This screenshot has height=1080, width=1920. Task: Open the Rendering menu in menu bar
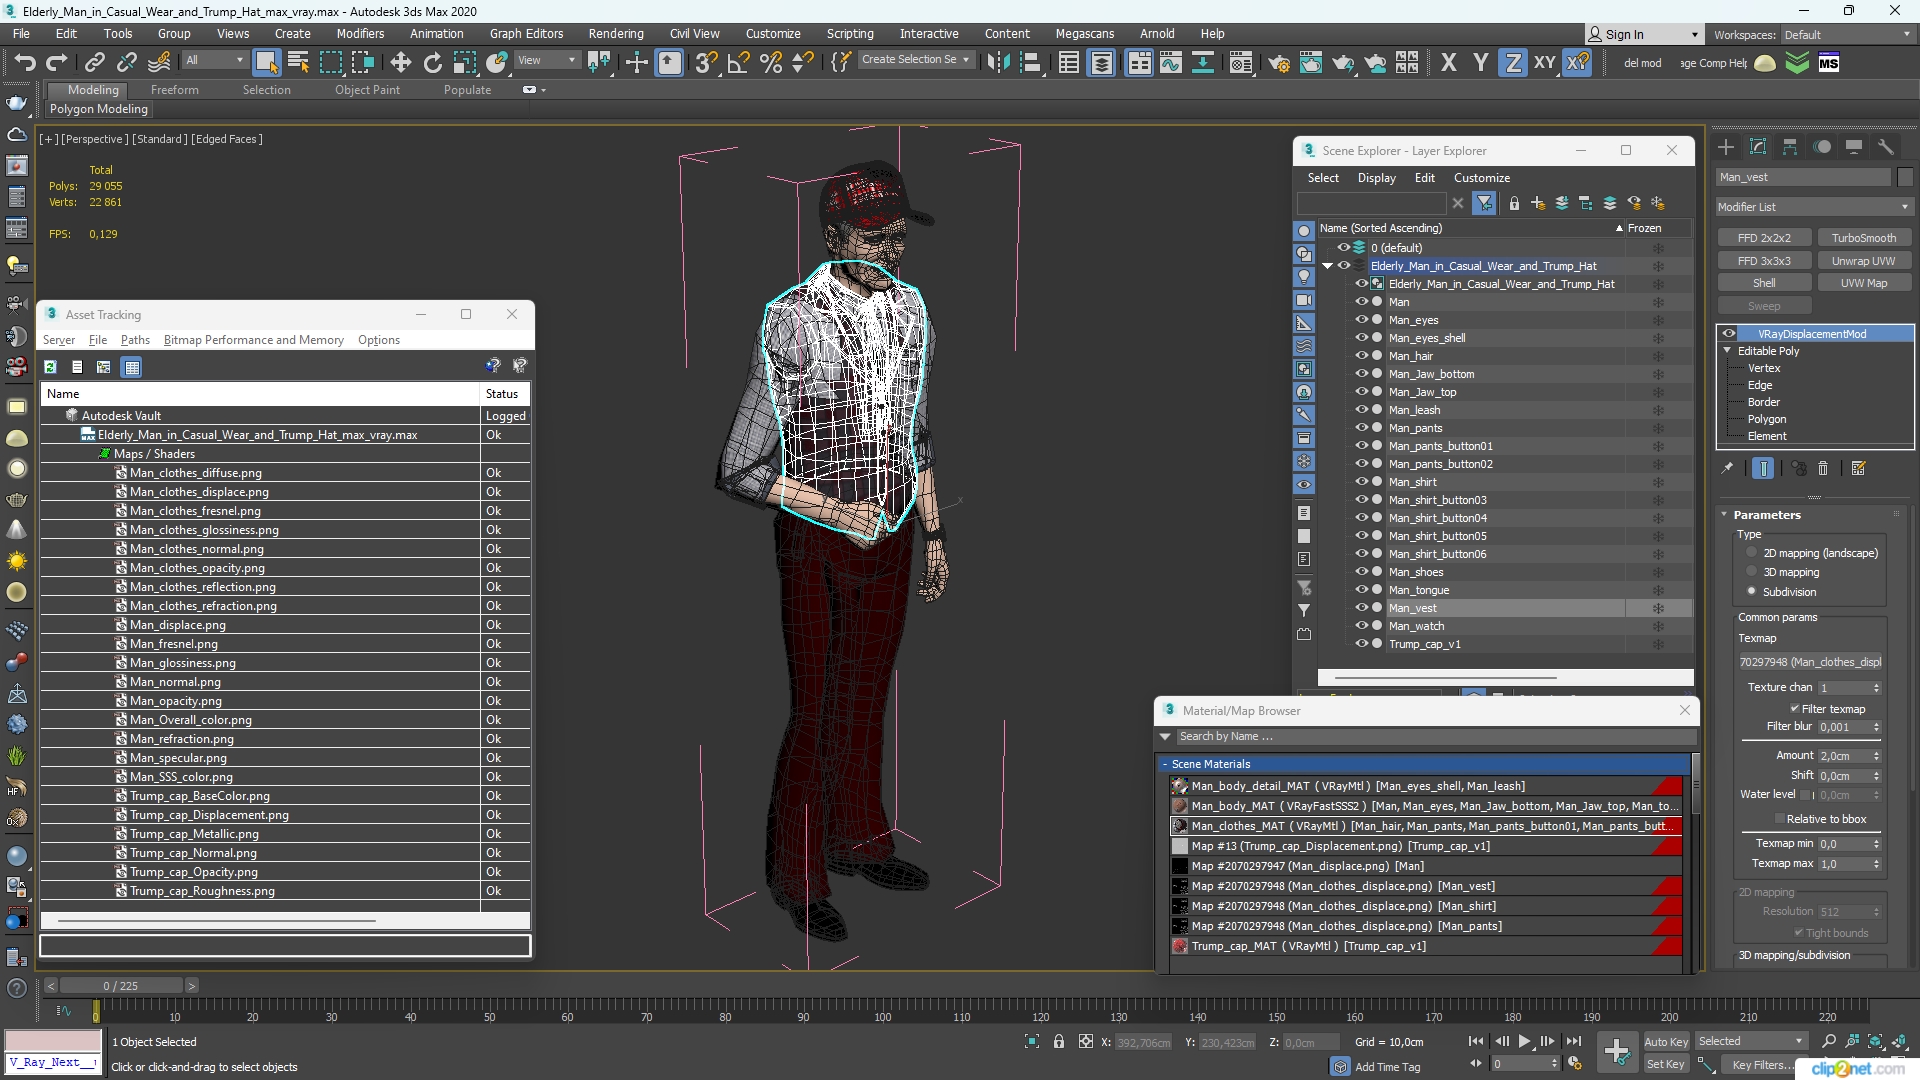pyautogui.click(x=616, y=33)
